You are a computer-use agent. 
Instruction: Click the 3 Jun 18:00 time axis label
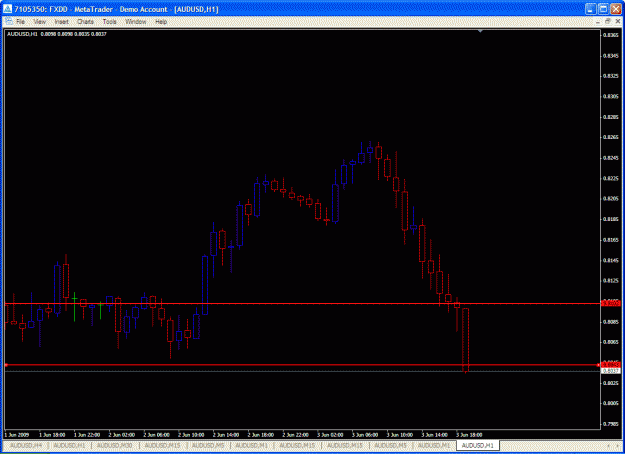point(469,435)
